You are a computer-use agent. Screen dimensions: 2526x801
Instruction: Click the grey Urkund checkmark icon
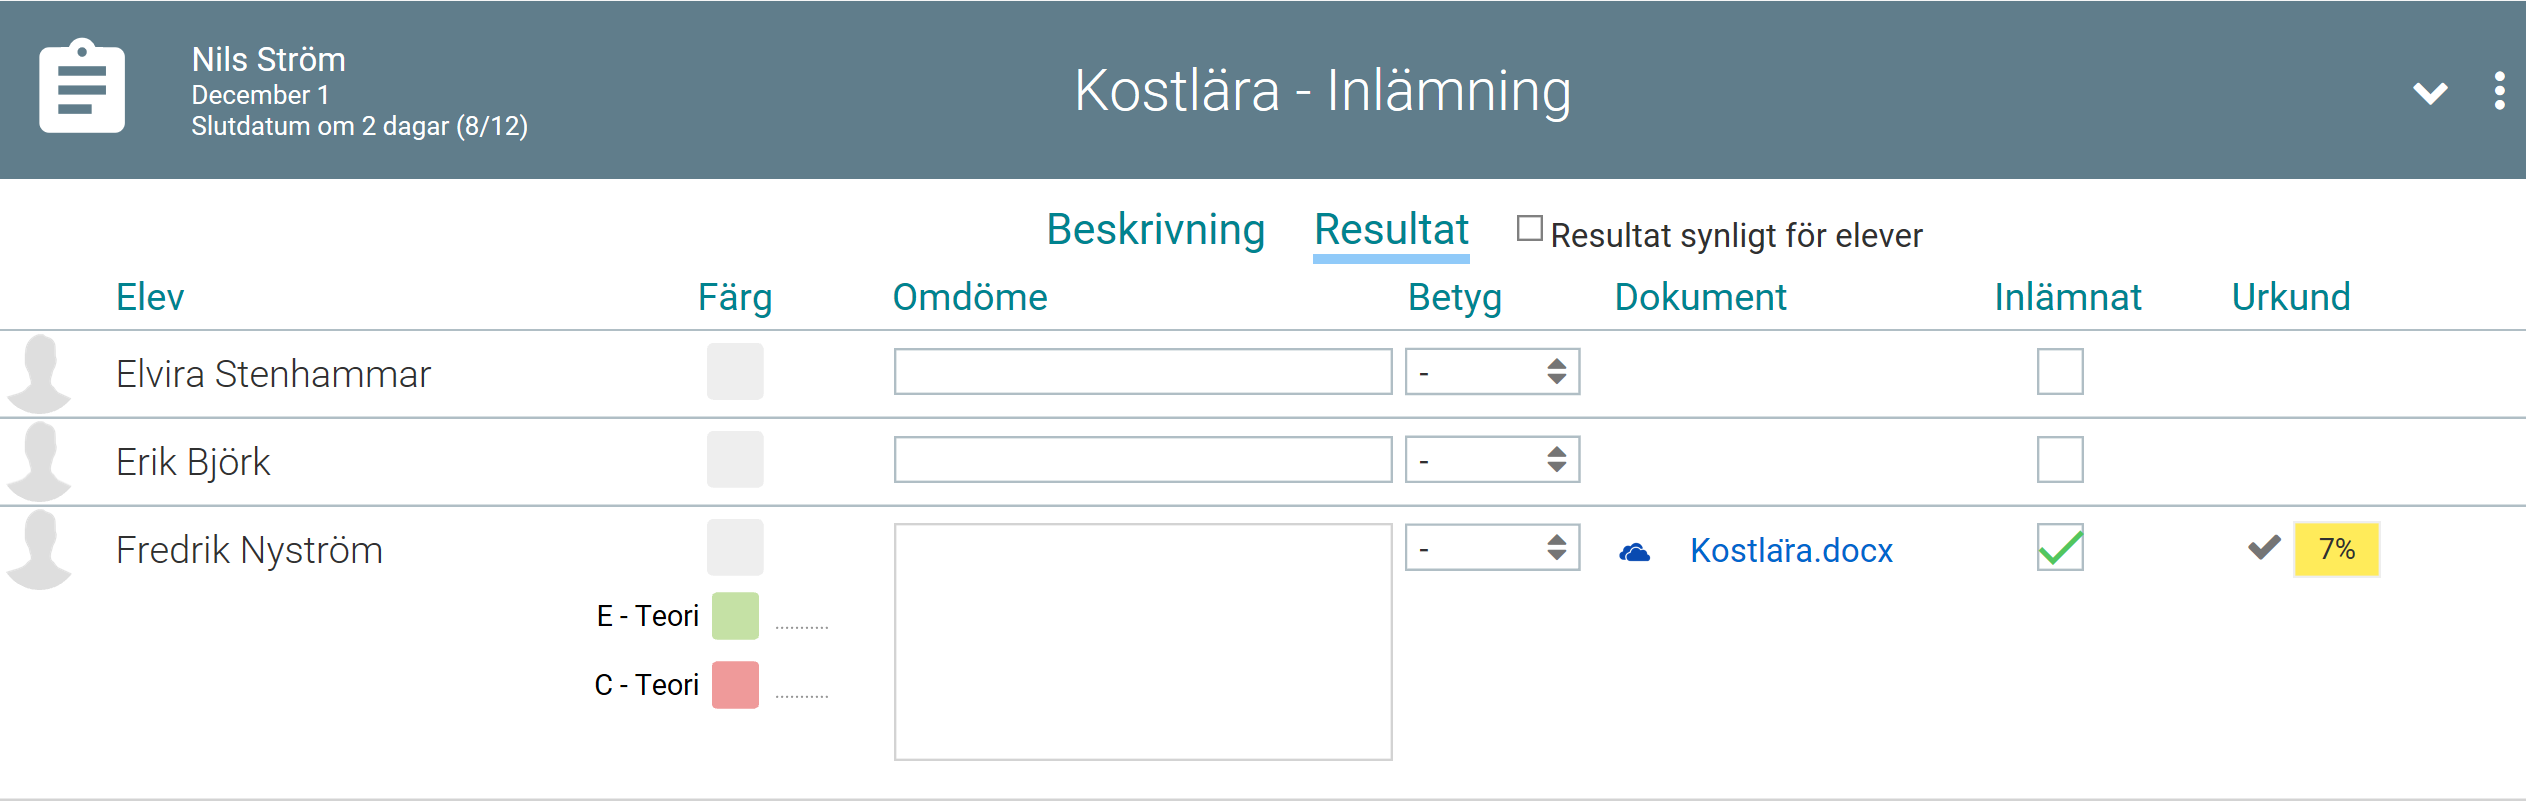(x=2264, y=548)
